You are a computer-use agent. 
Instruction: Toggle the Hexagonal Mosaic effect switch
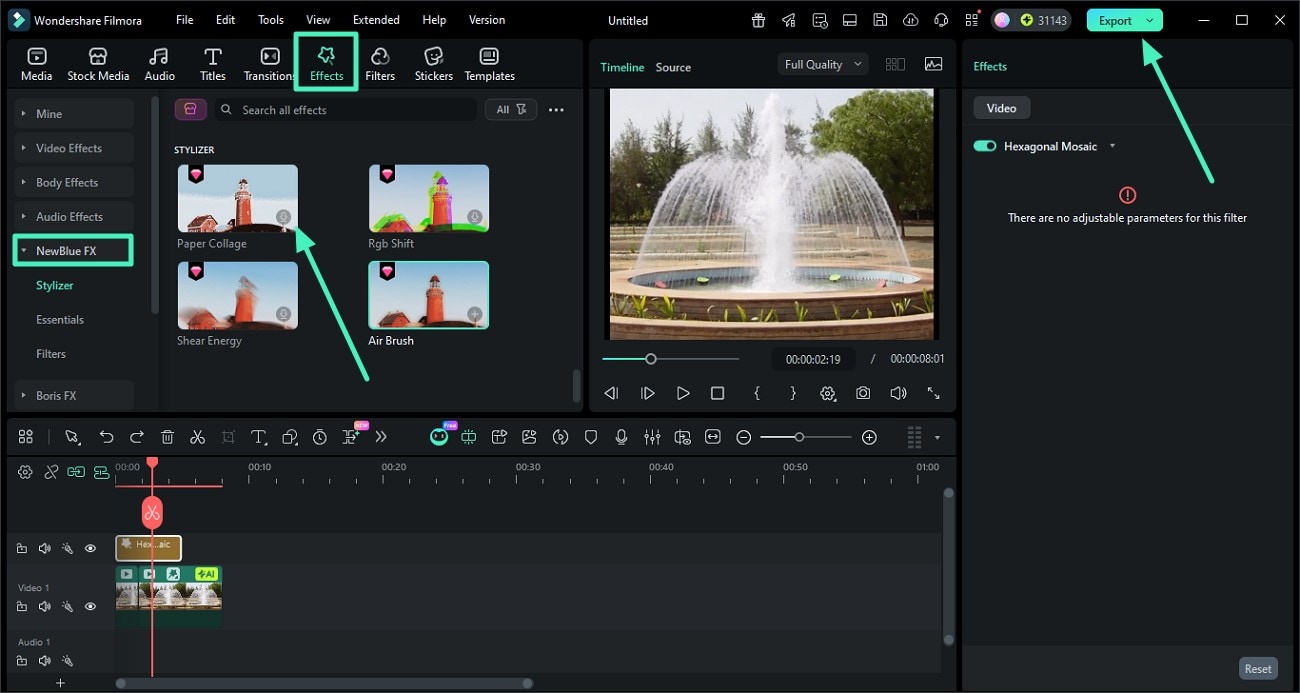985,146
